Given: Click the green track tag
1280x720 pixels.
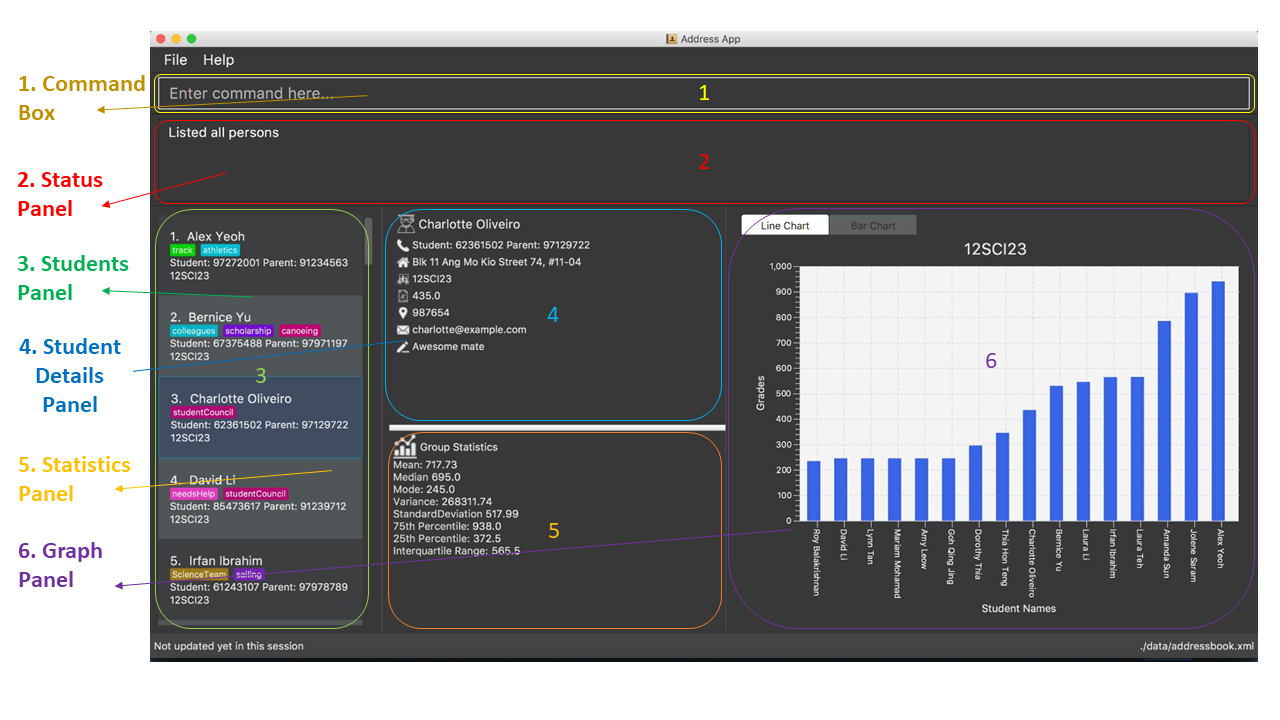Looking at the screenshot, I should tap(182, 250).
